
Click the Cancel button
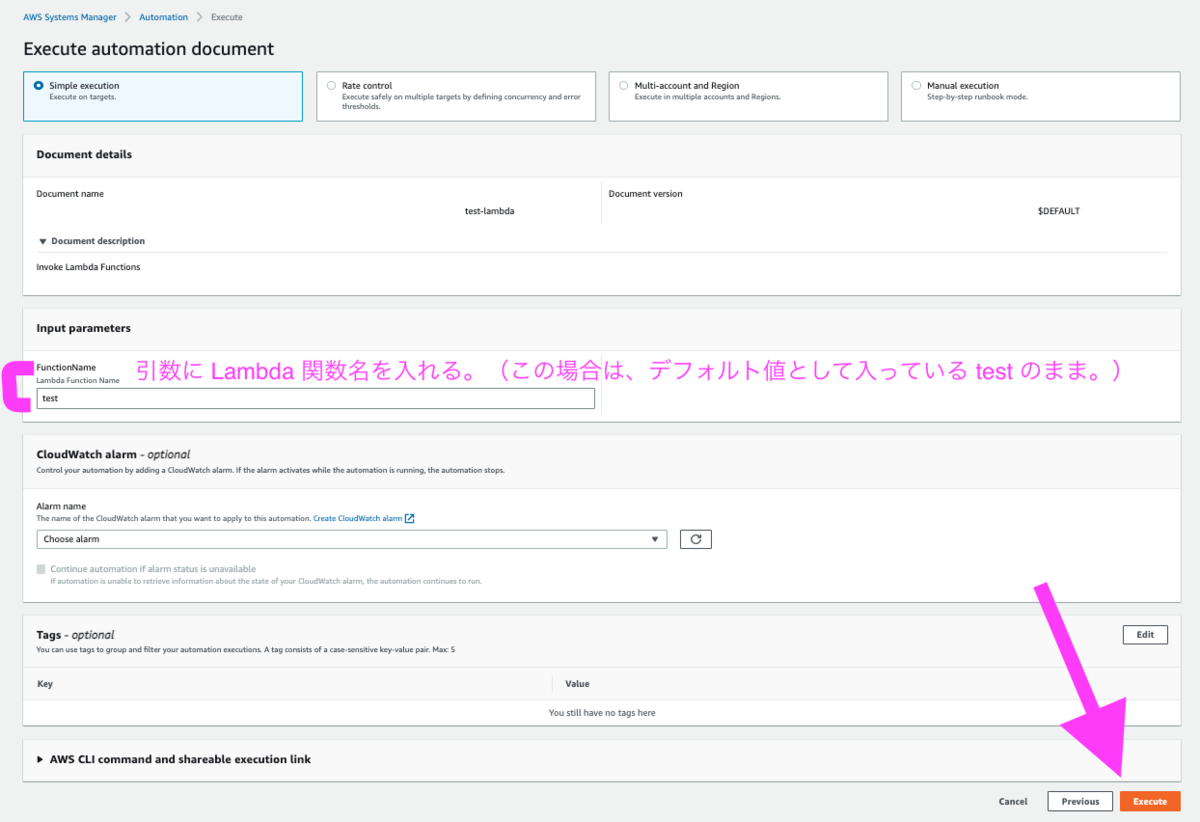pyautogui.click(x=1013, y=801)
